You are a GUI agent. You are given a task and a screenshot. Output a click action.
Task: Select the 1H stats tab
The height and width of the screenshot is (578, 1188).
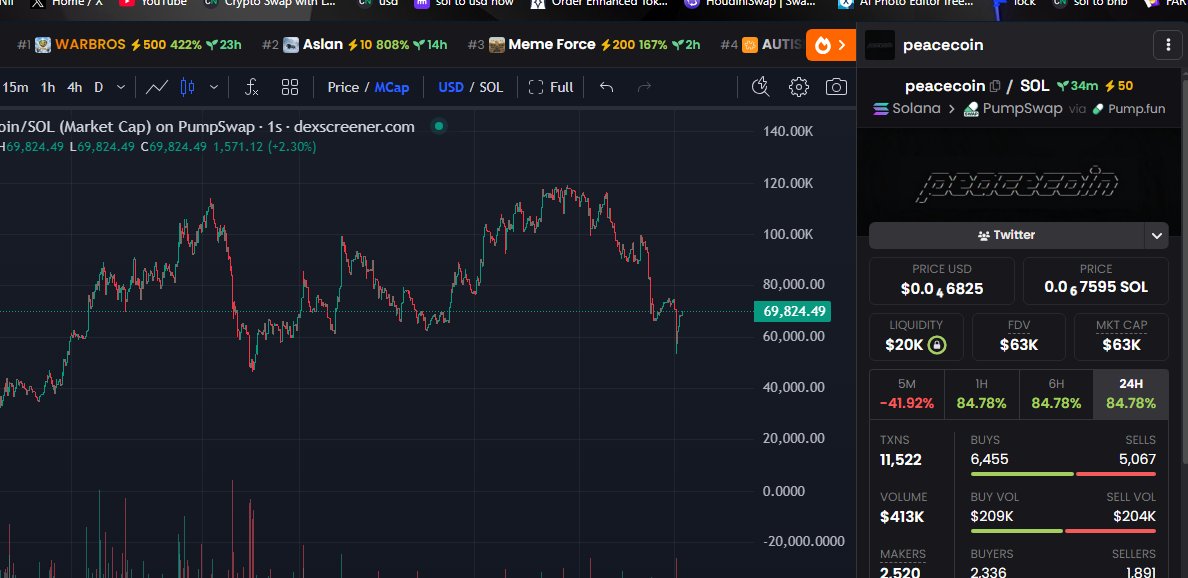coord(981,394)
